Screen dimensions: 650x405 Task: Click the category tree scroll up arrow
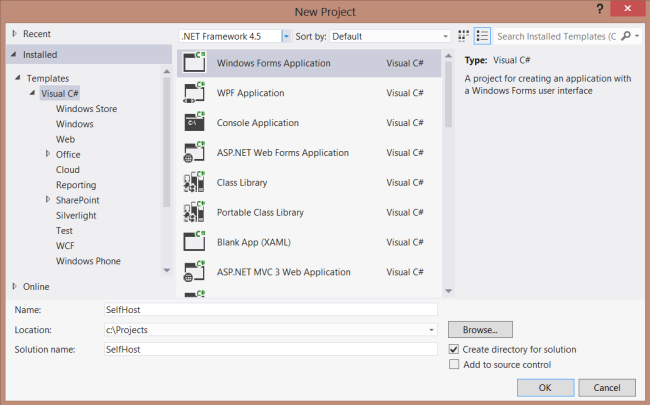[x=167, y=72]
